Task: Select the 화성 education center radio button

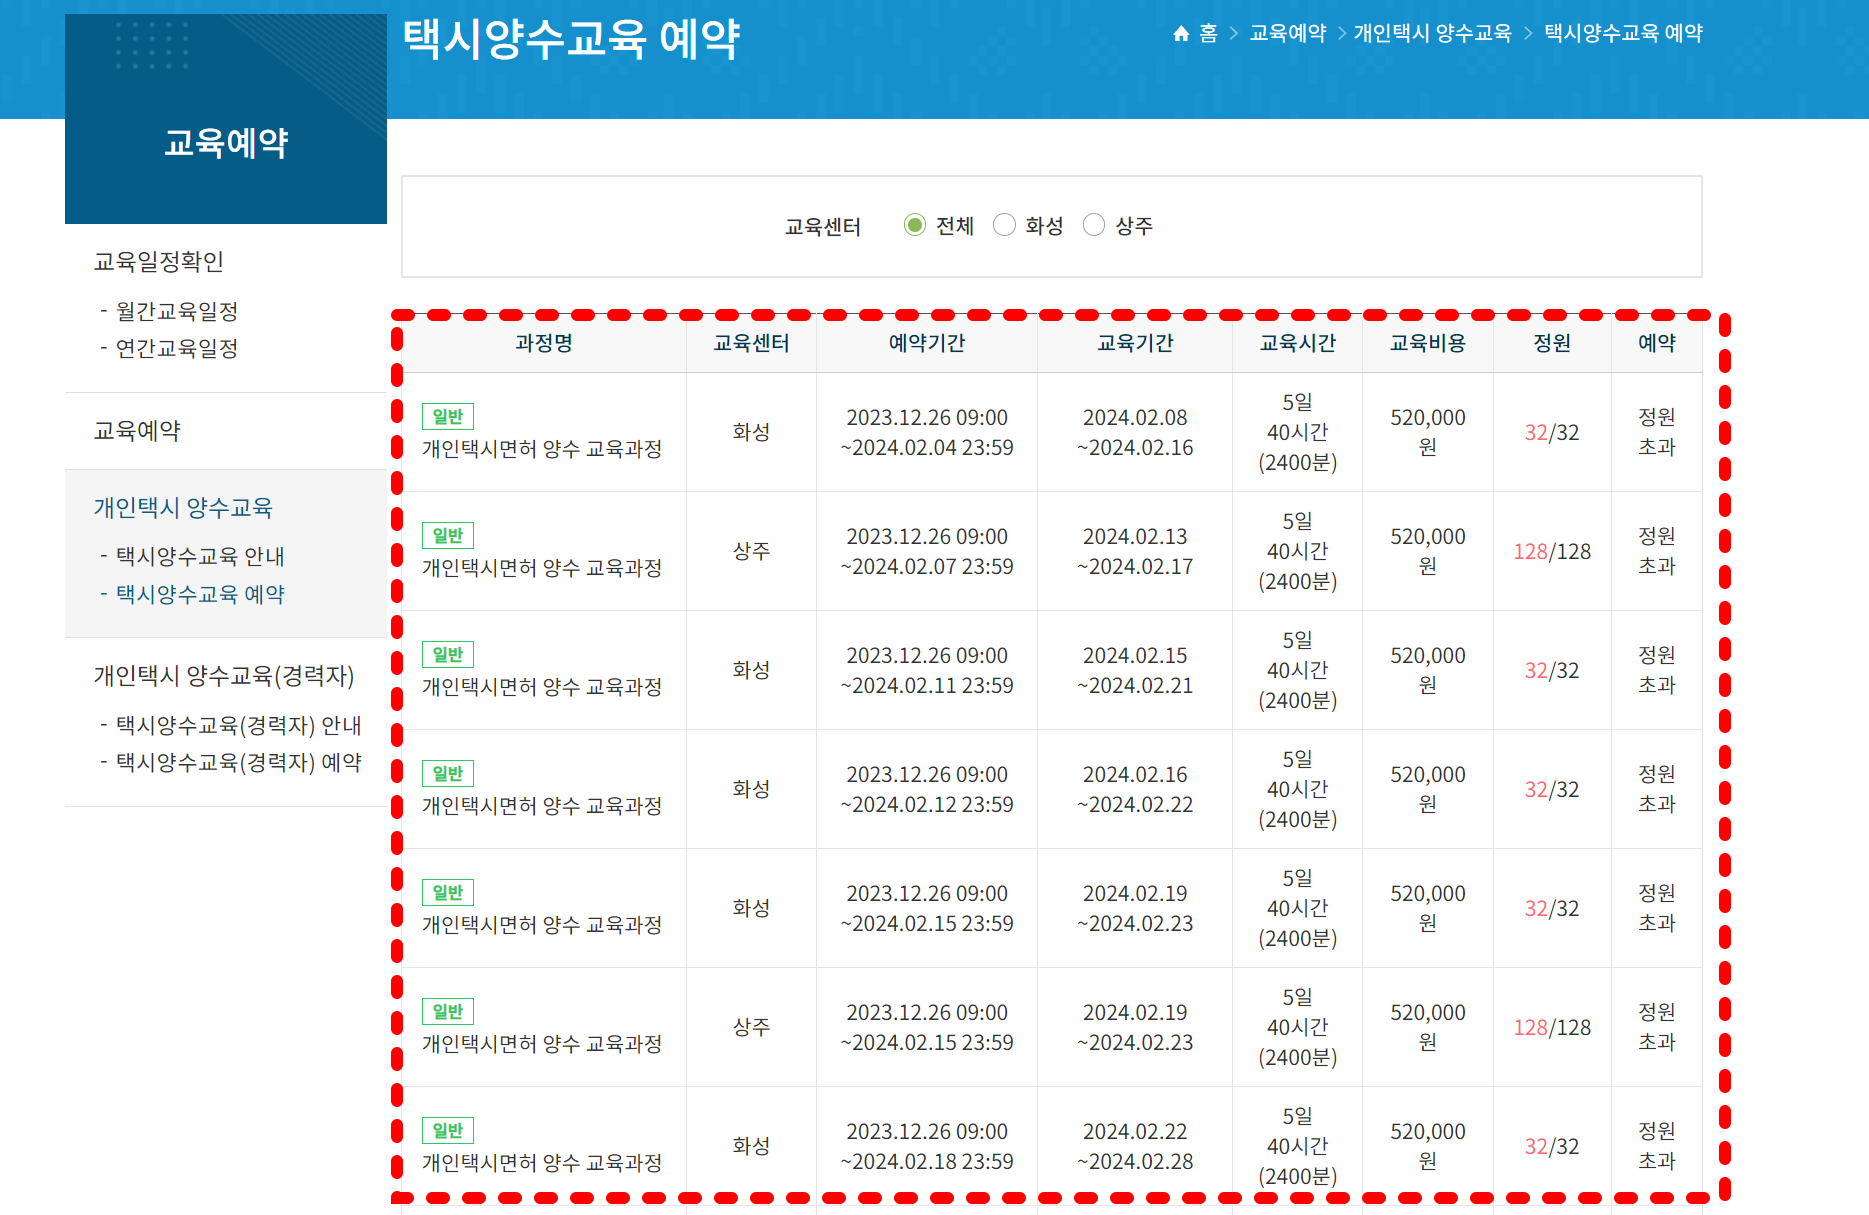Action: click(1004, 225)
